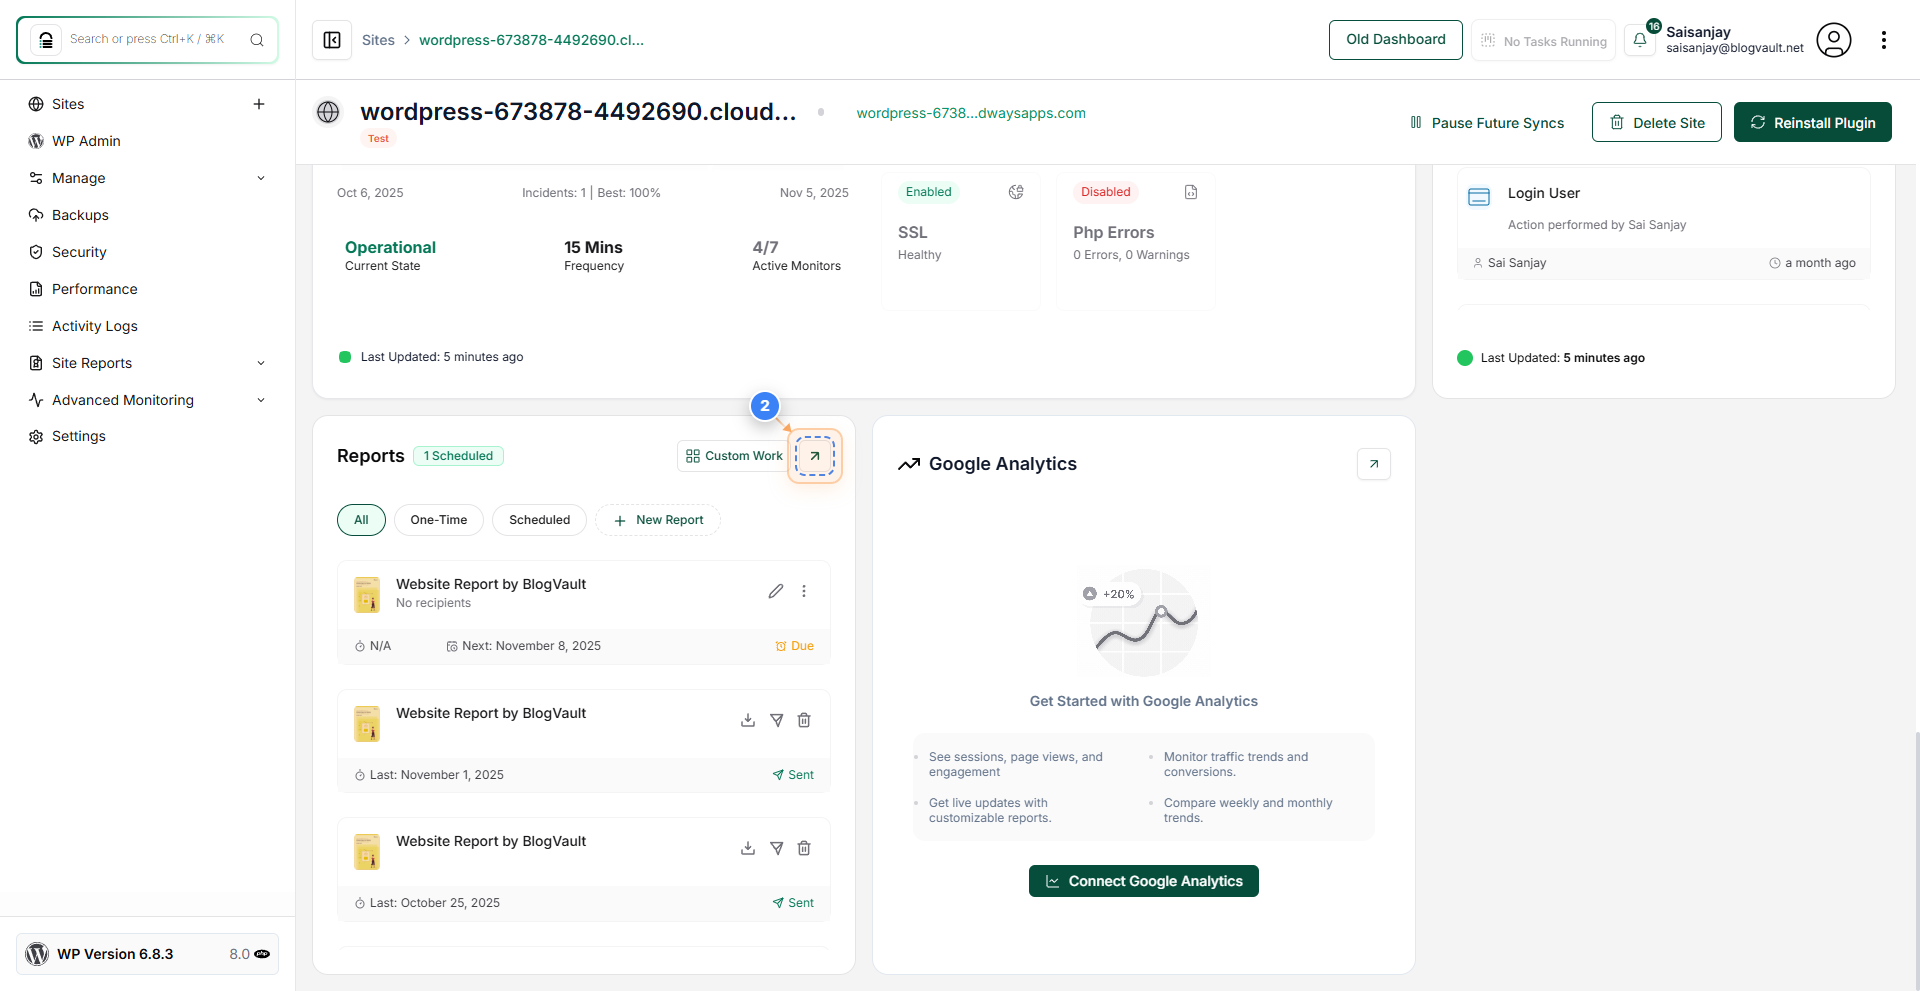Expand Advanced Monitoring chevron
This screenshot has height=991, width=1920.
pyautogui.click(x=261, y=400)
